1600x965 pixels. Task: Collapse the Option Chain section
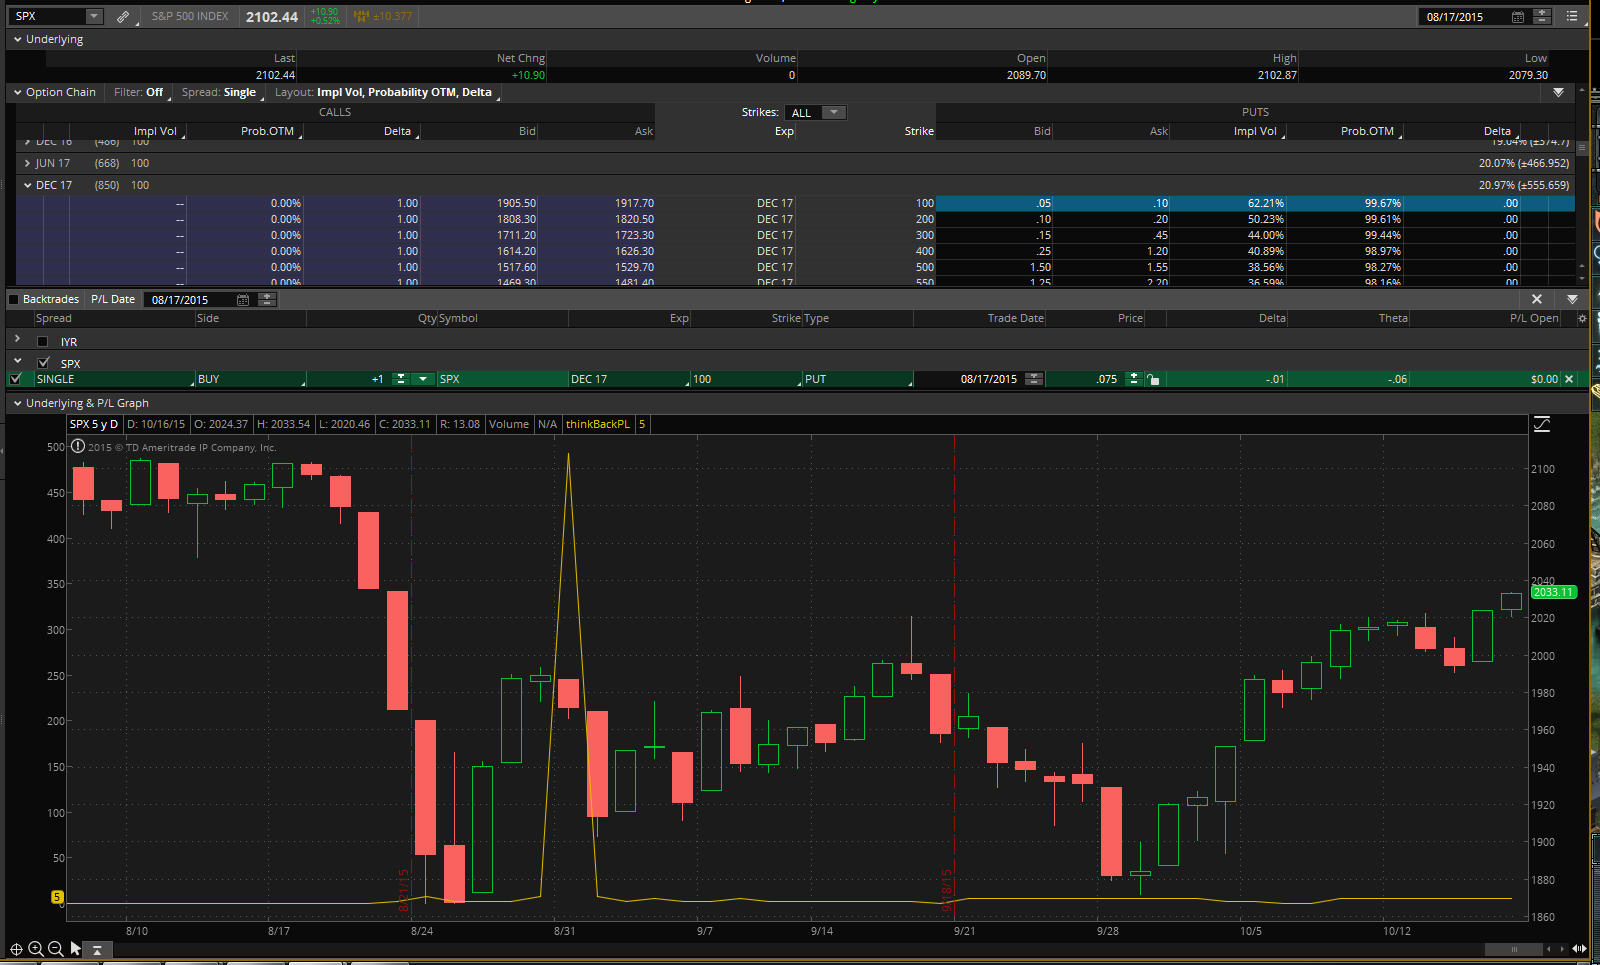click(x=18, y=92)
